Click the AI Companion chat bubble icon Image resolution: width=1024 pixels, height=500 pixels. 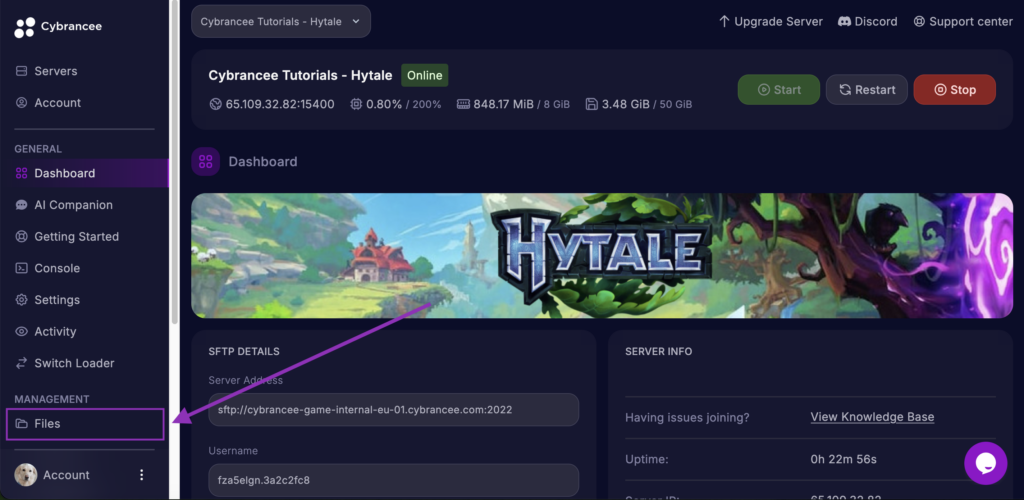click(22, 205)
